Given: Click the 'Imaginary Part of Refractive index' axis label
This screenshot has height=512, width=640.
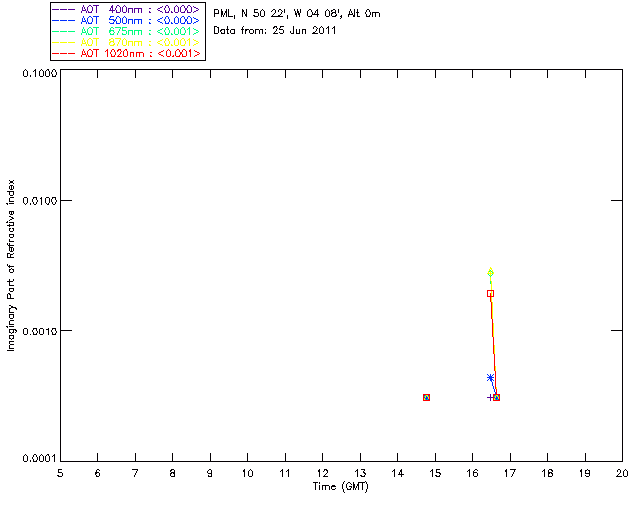Looking at the screenshot, I should (x=11, y=265).
